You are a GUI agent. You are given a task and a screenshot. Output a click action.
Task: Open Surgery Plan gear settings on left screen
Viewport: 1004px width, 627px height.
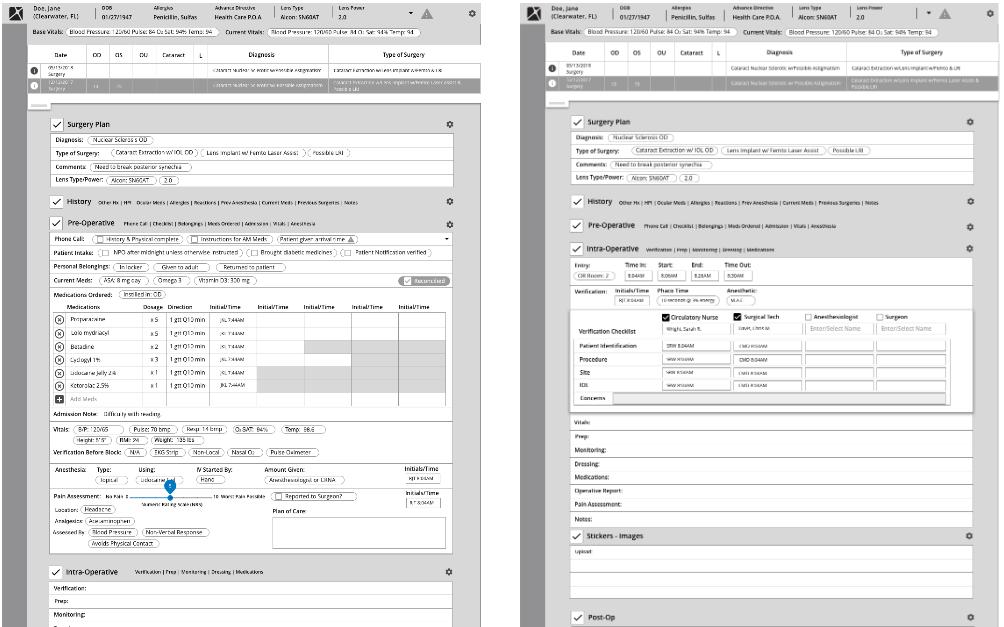(x=449, y=124)
